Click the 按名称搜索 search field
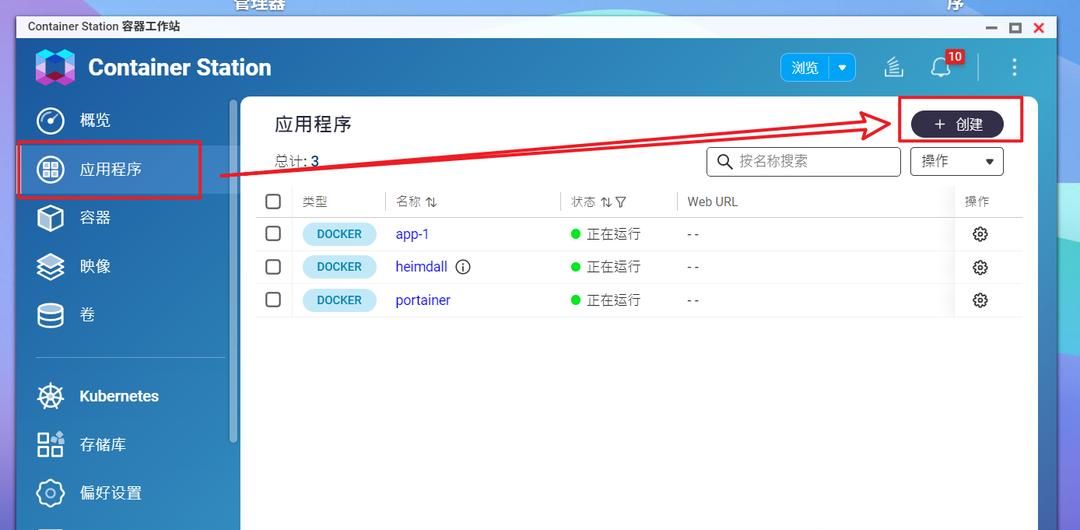 coord(803,162)
